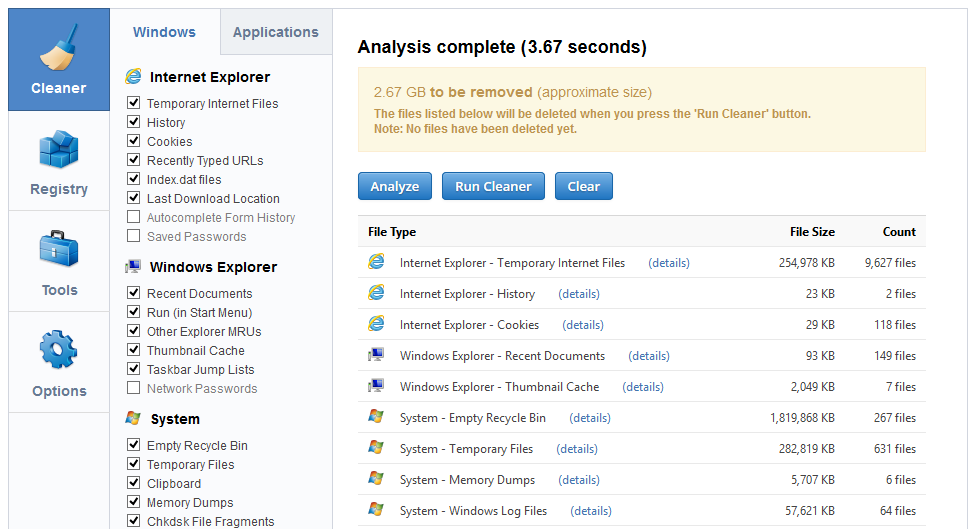Click the Windows Explorer section header icon
The image size is (977, 529).
coord(133,267)
